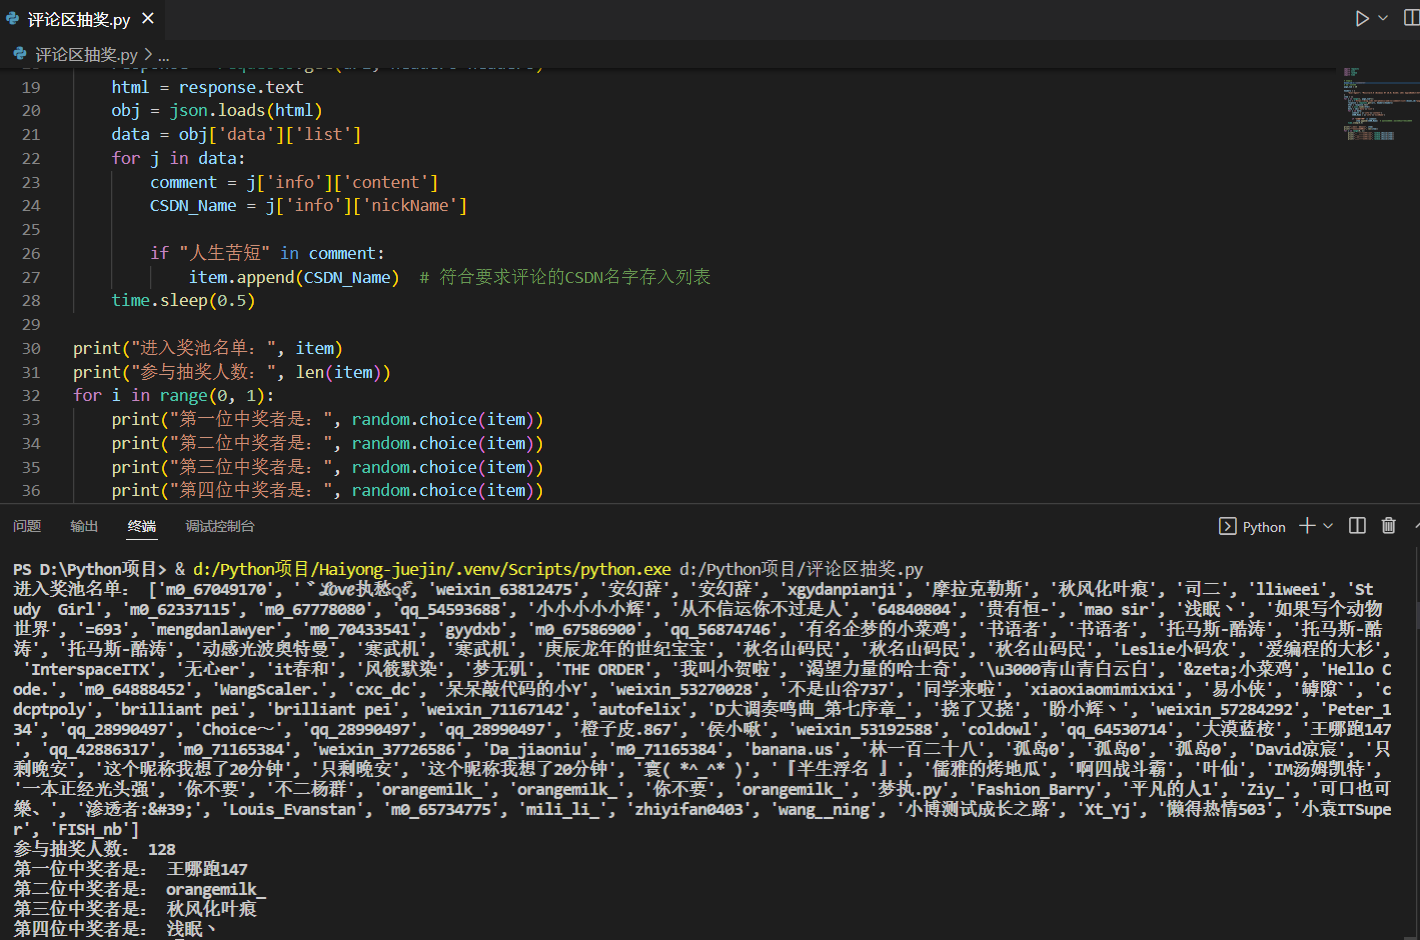
Task: Click 'FISH_nb' at end of terminal list
Action: [90, 829]
